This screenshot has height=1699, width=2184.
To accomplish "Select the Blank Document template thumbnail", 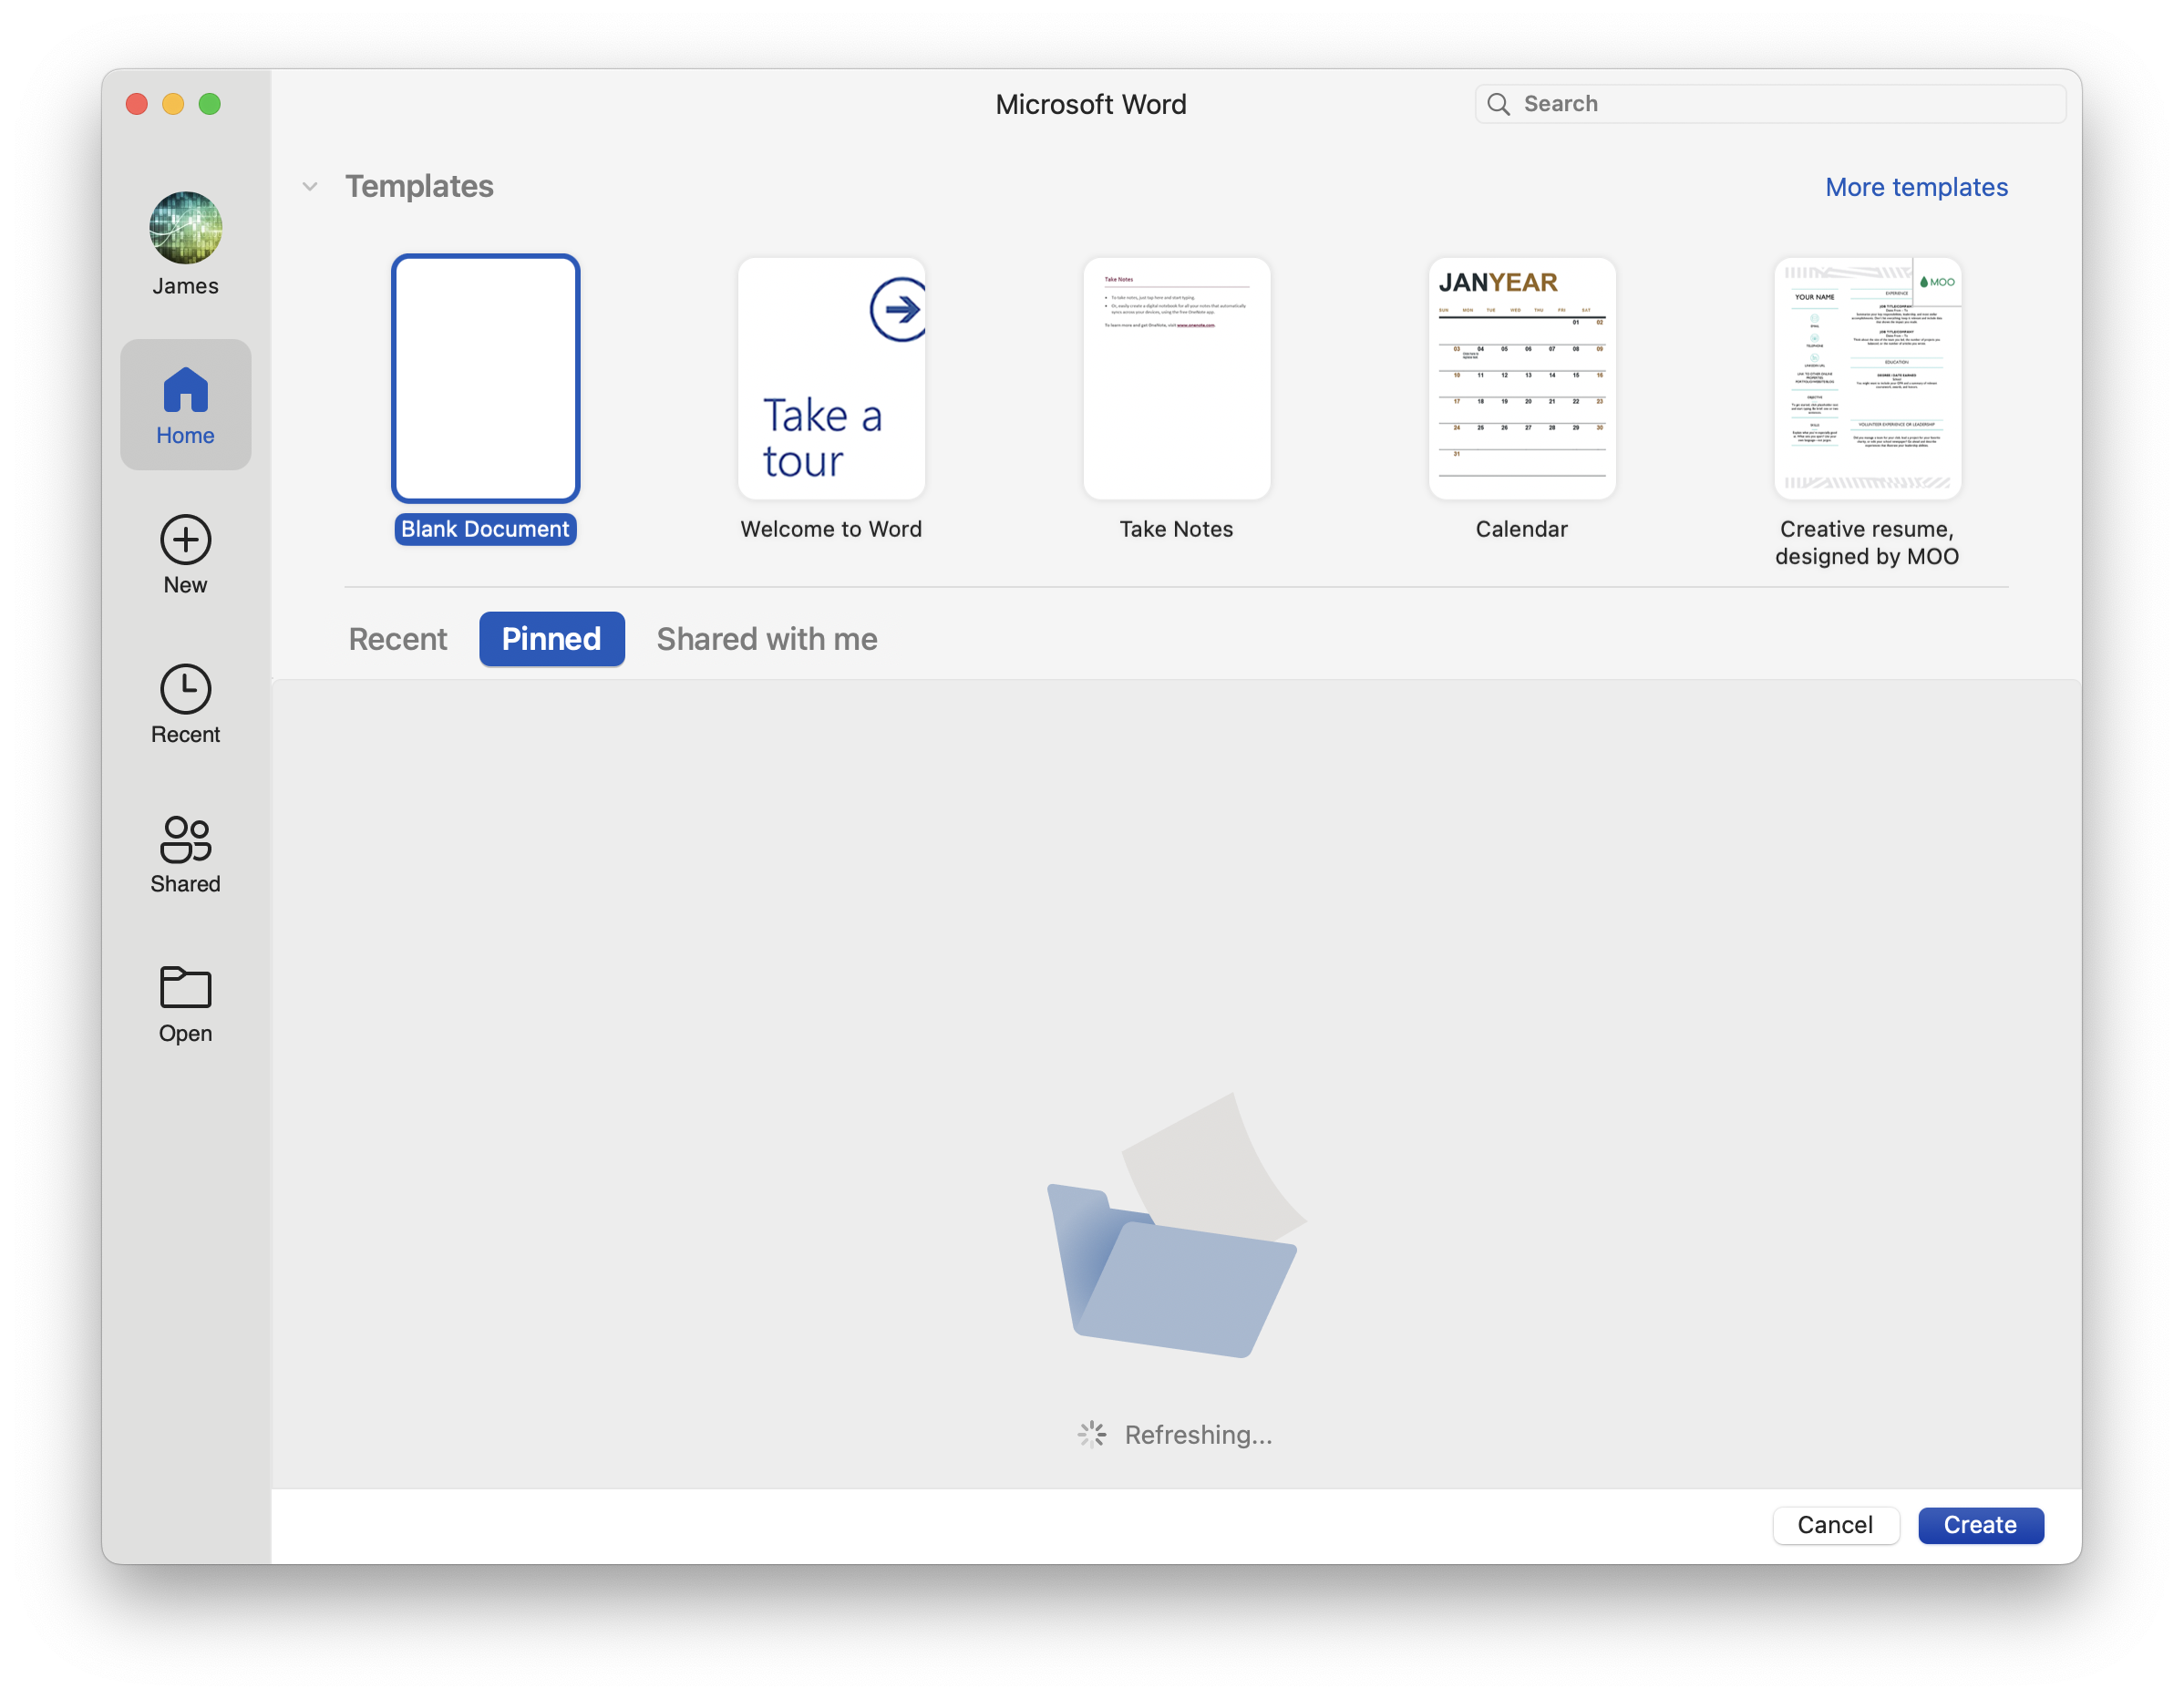I will click(485, 378).
